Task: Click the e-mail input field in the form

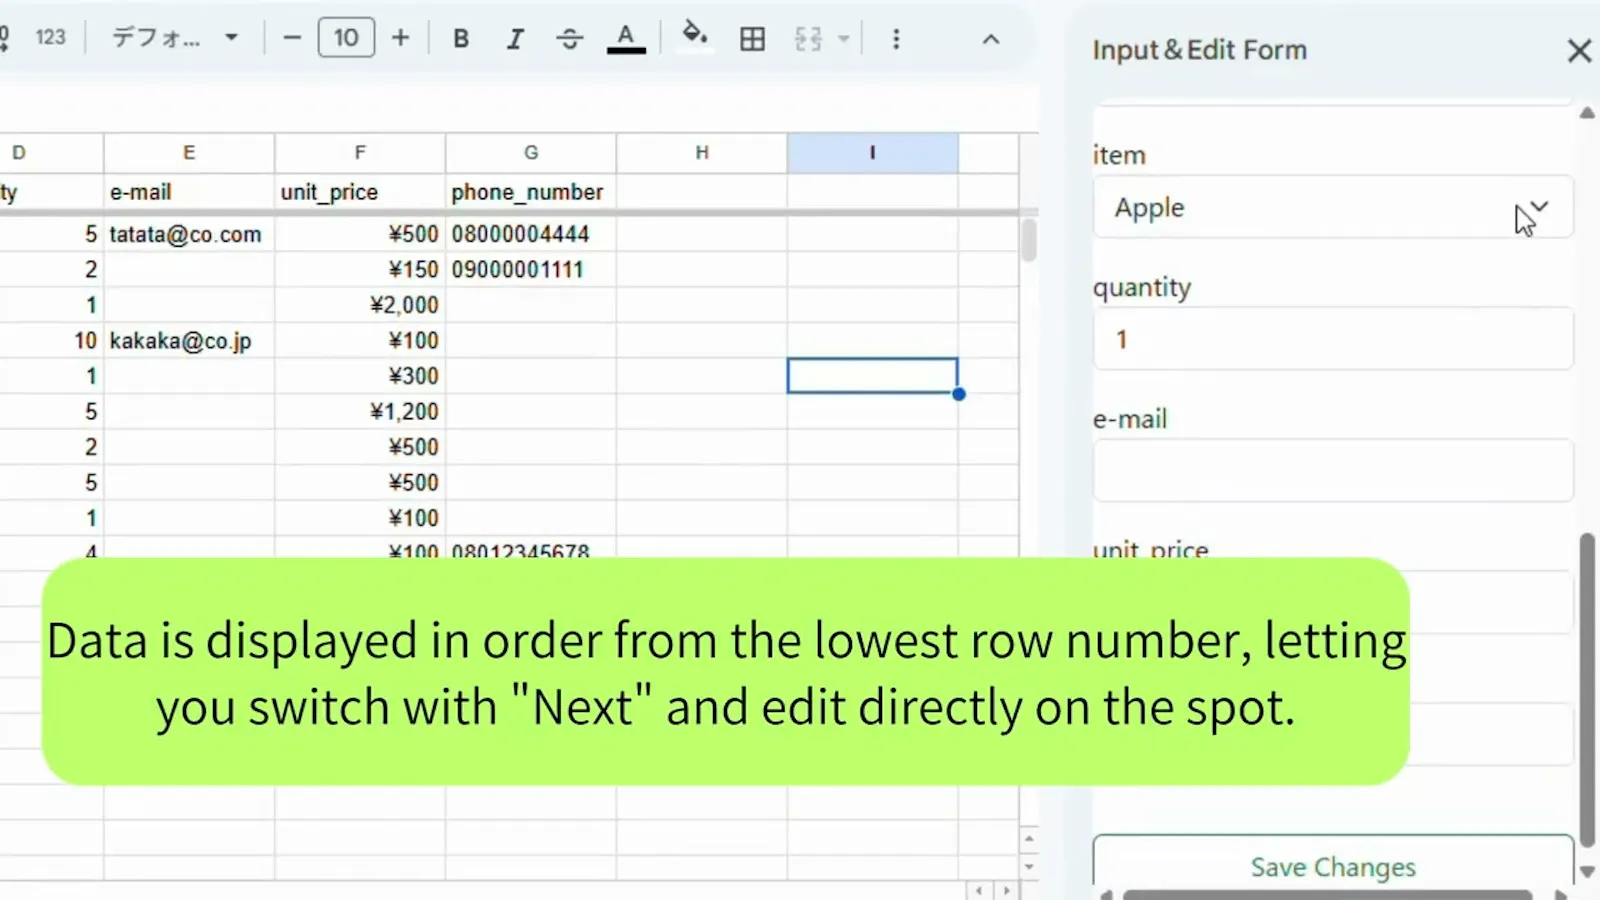Action: 1333,470
